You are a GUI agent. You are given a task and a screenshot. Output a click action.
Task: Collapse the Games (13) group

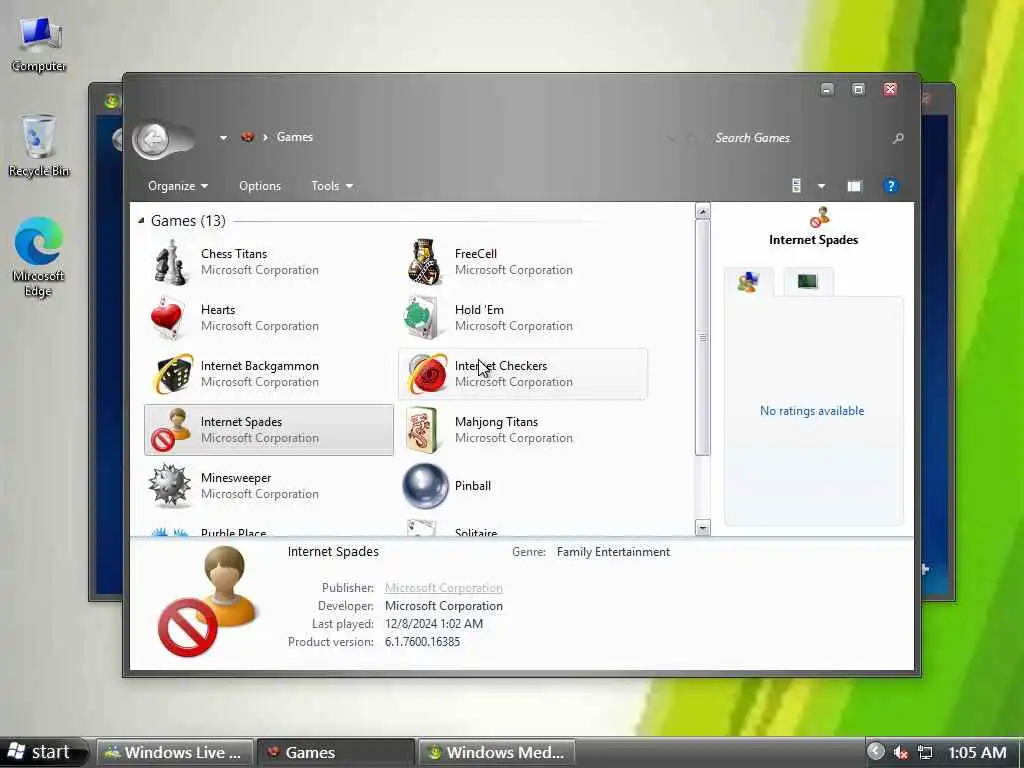141,221
